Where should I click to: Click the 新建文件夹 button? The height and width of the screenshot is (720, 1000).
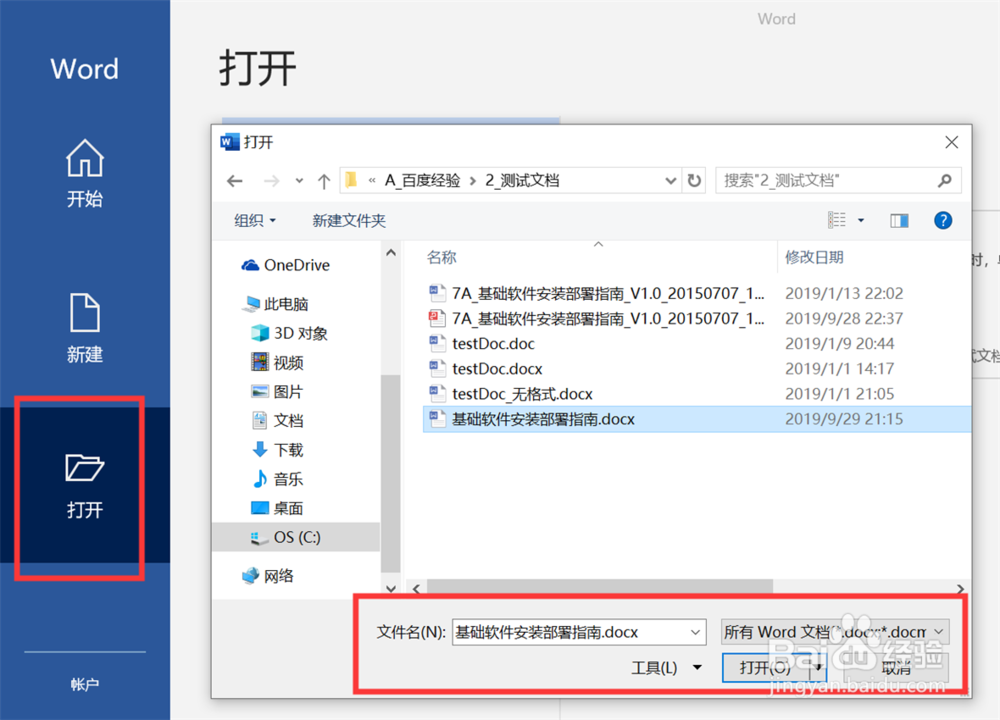tap(348, 220)
